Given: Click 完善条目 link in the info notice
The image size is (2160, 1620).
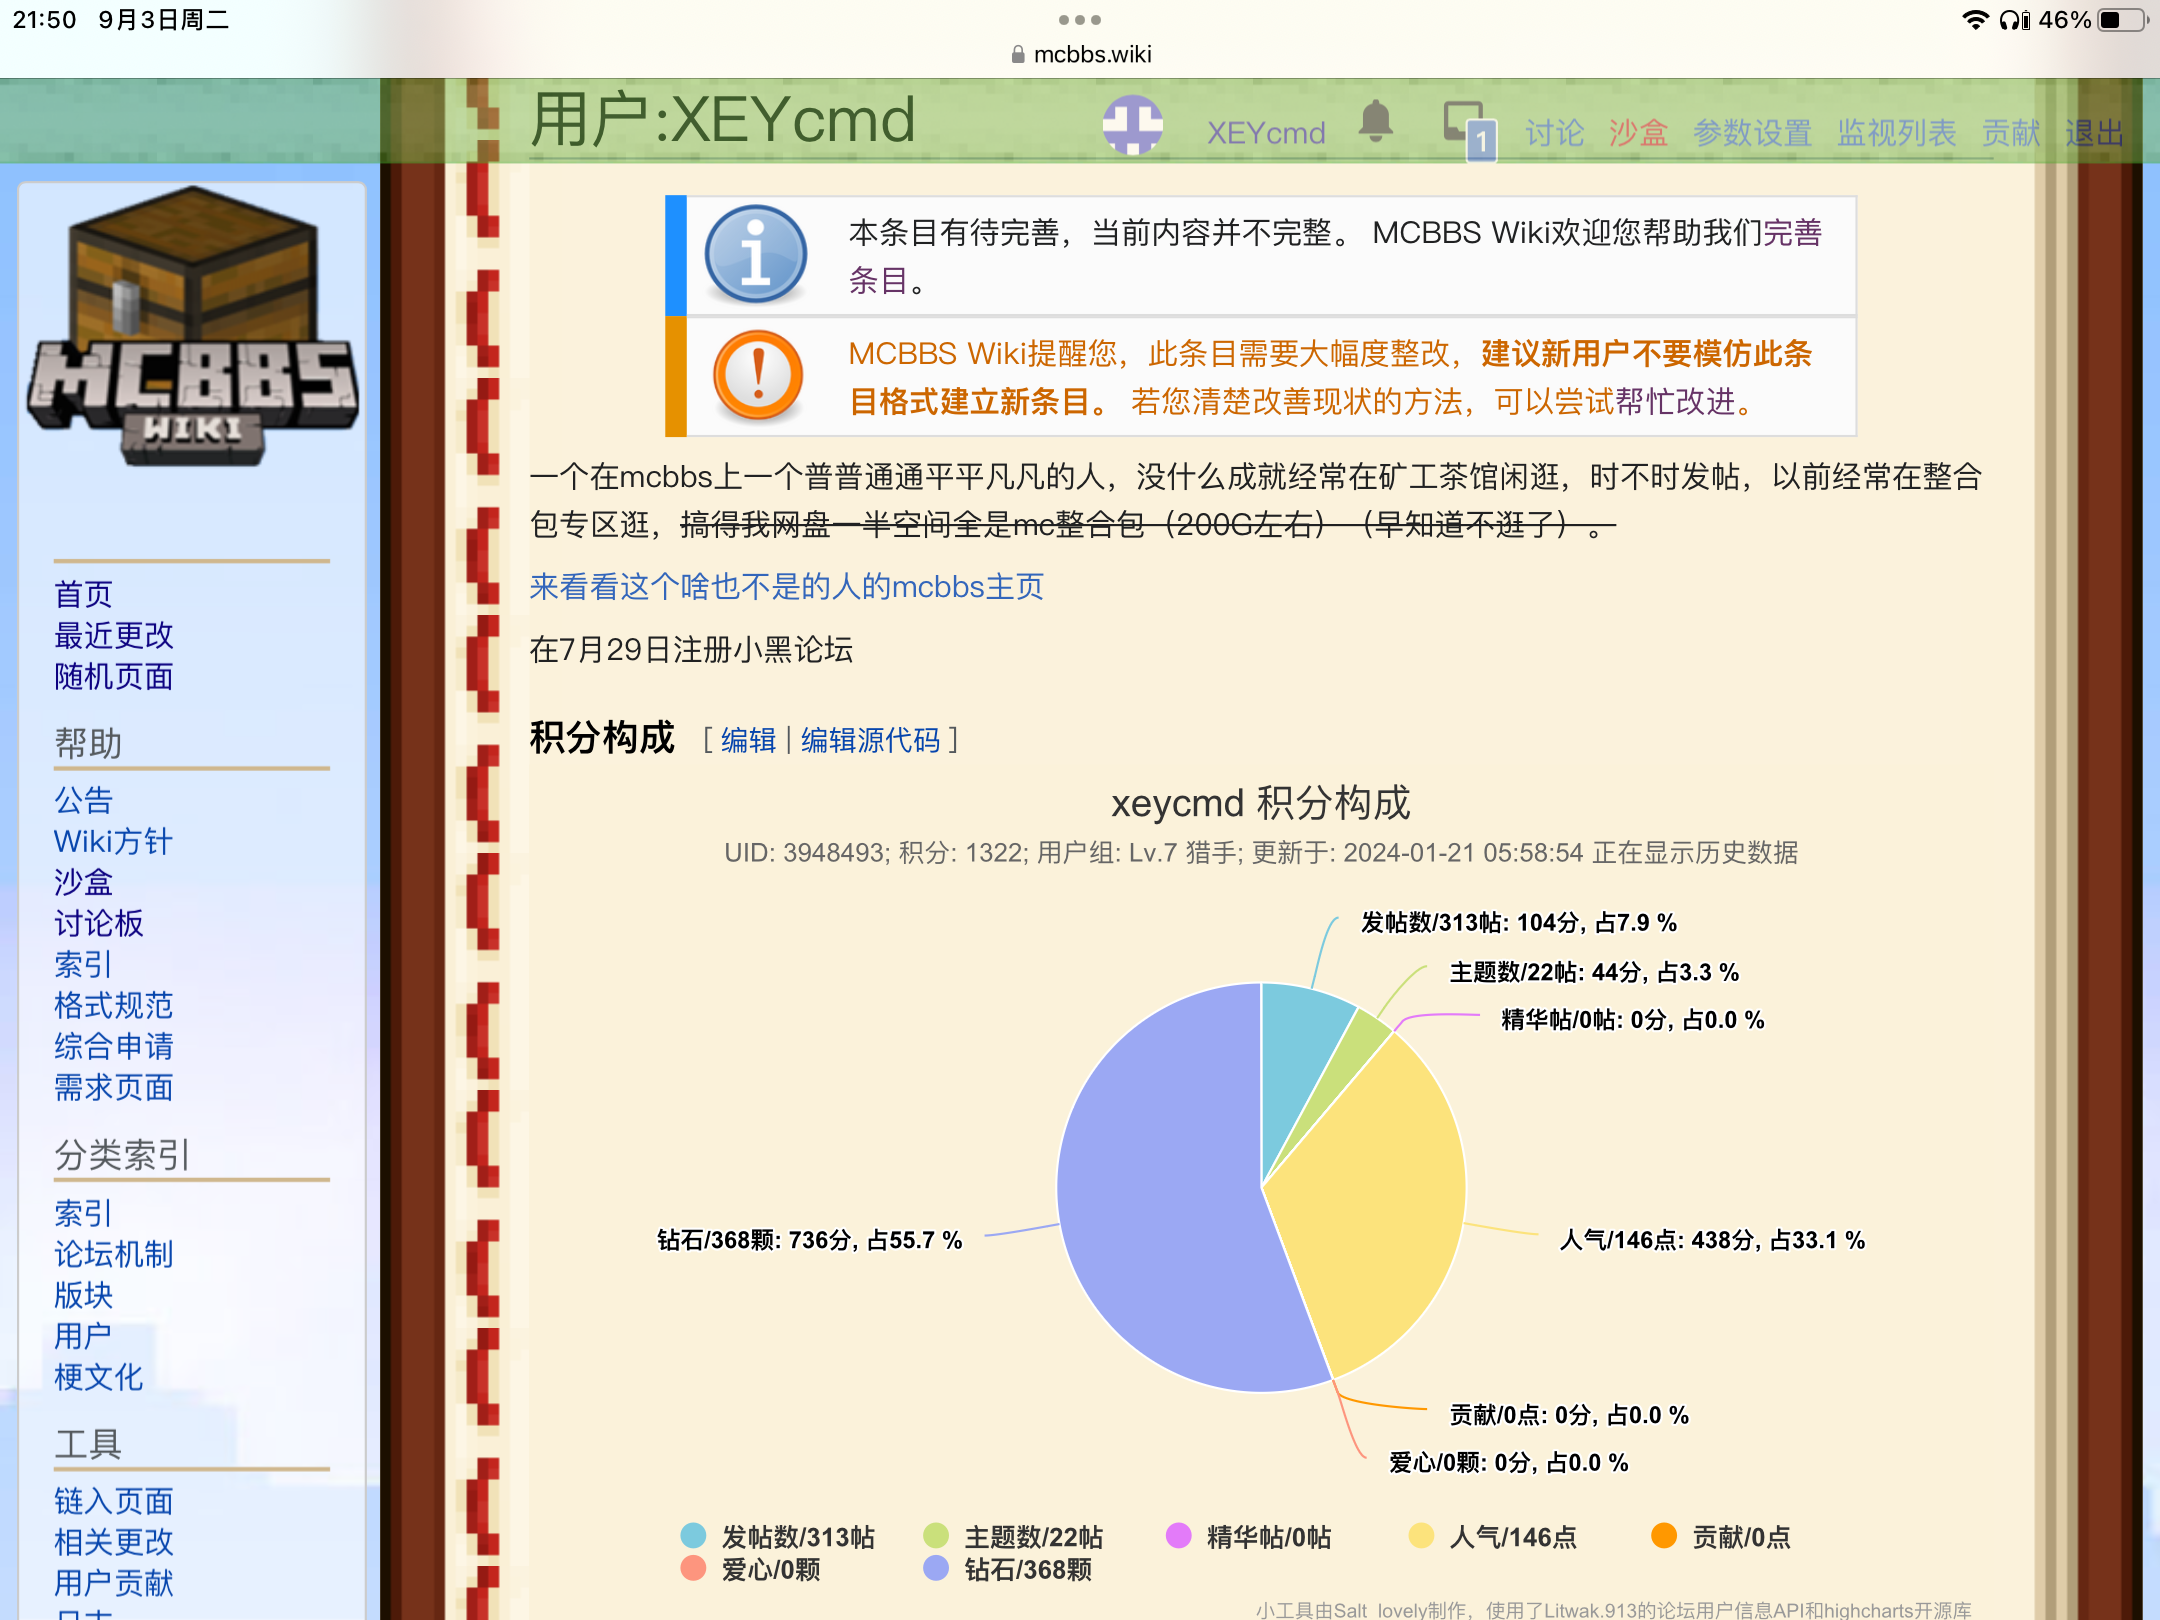Looking at the screenshot, I should pos(1793,233).
